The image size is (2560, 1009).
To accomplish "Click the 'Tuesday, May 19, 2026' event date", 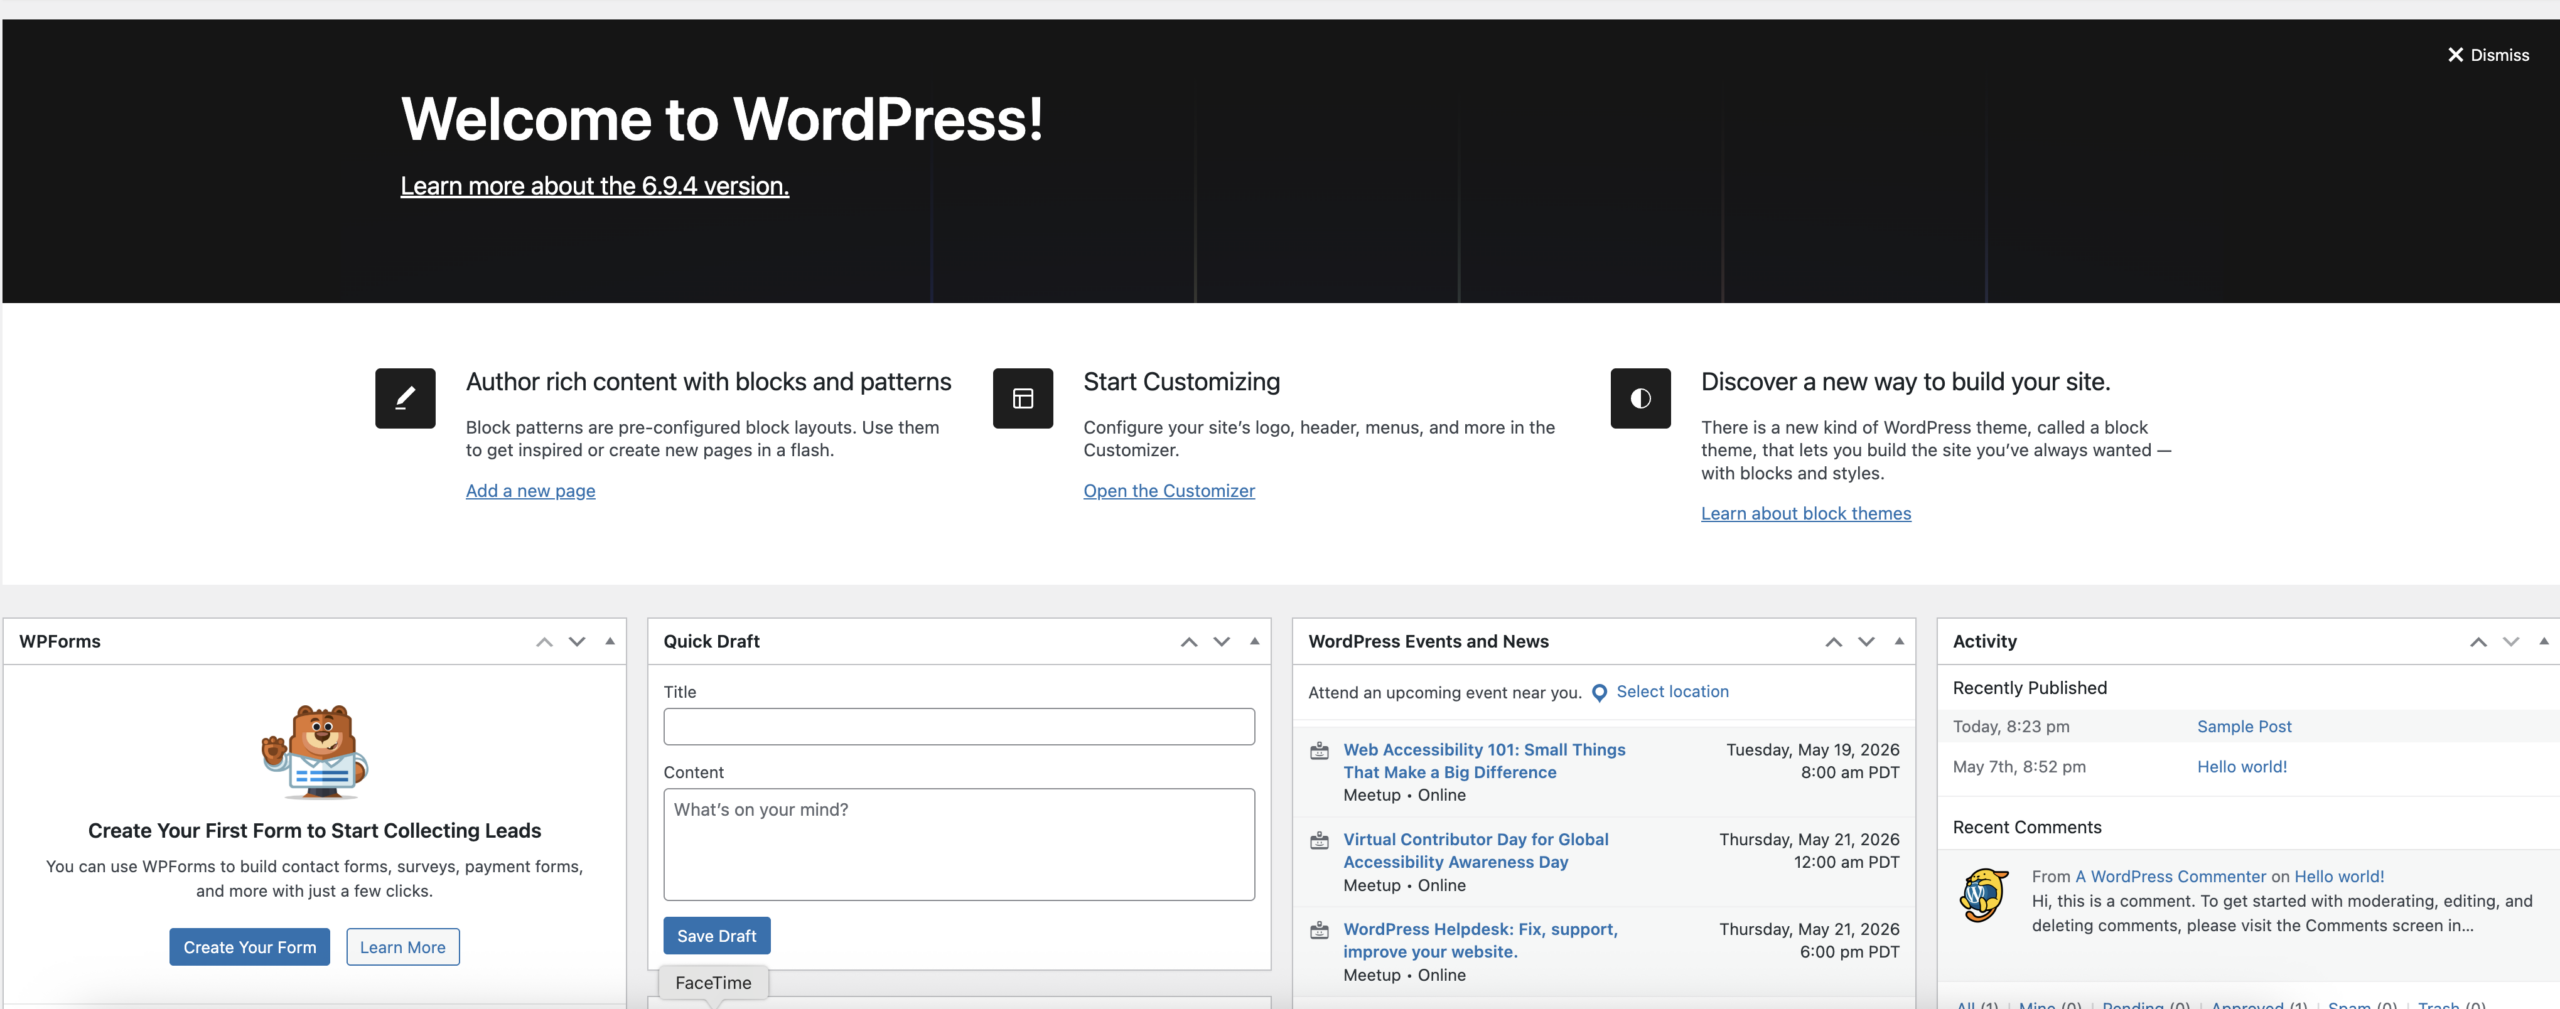I will click(x=1812, y=750).
